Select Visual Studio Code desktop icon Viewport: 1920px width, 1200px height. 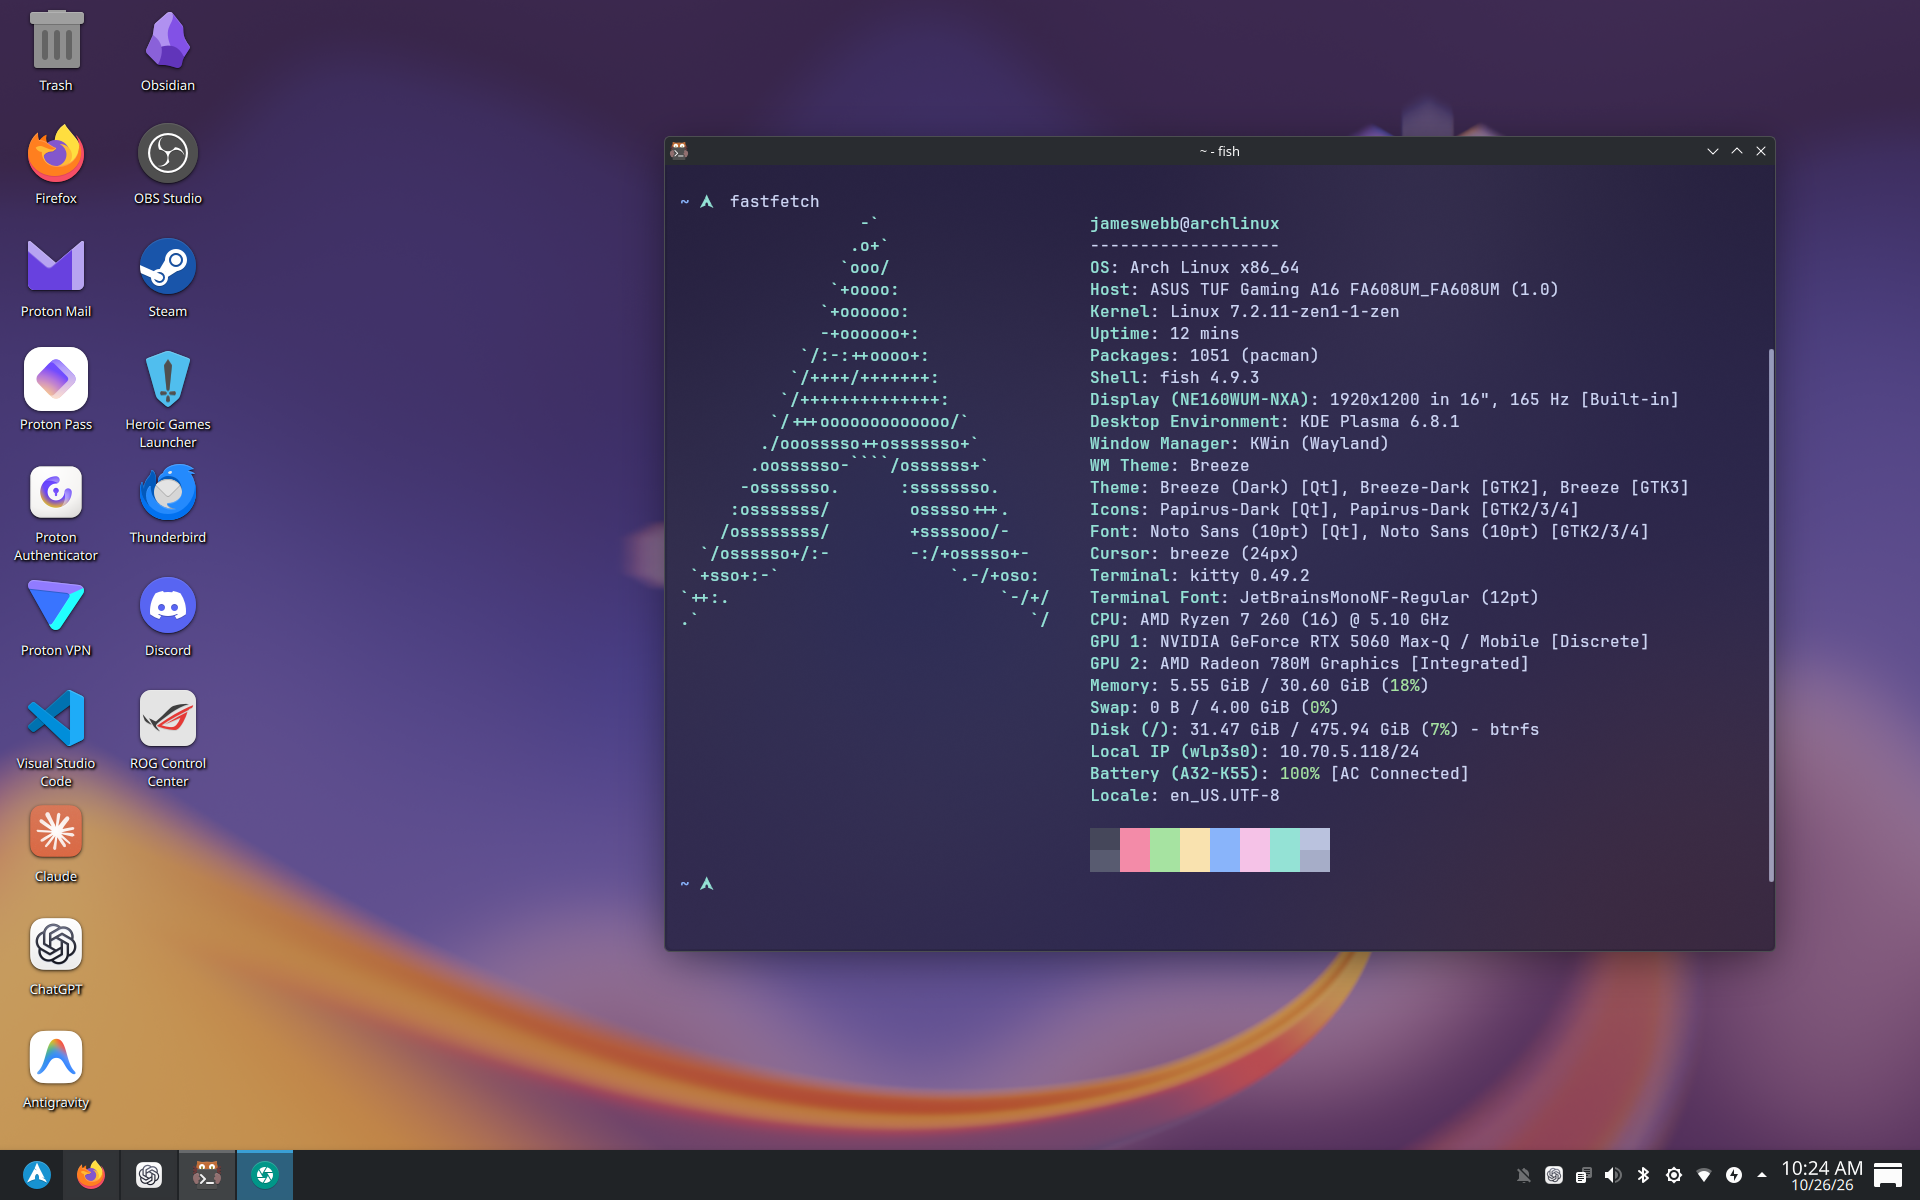56,738
